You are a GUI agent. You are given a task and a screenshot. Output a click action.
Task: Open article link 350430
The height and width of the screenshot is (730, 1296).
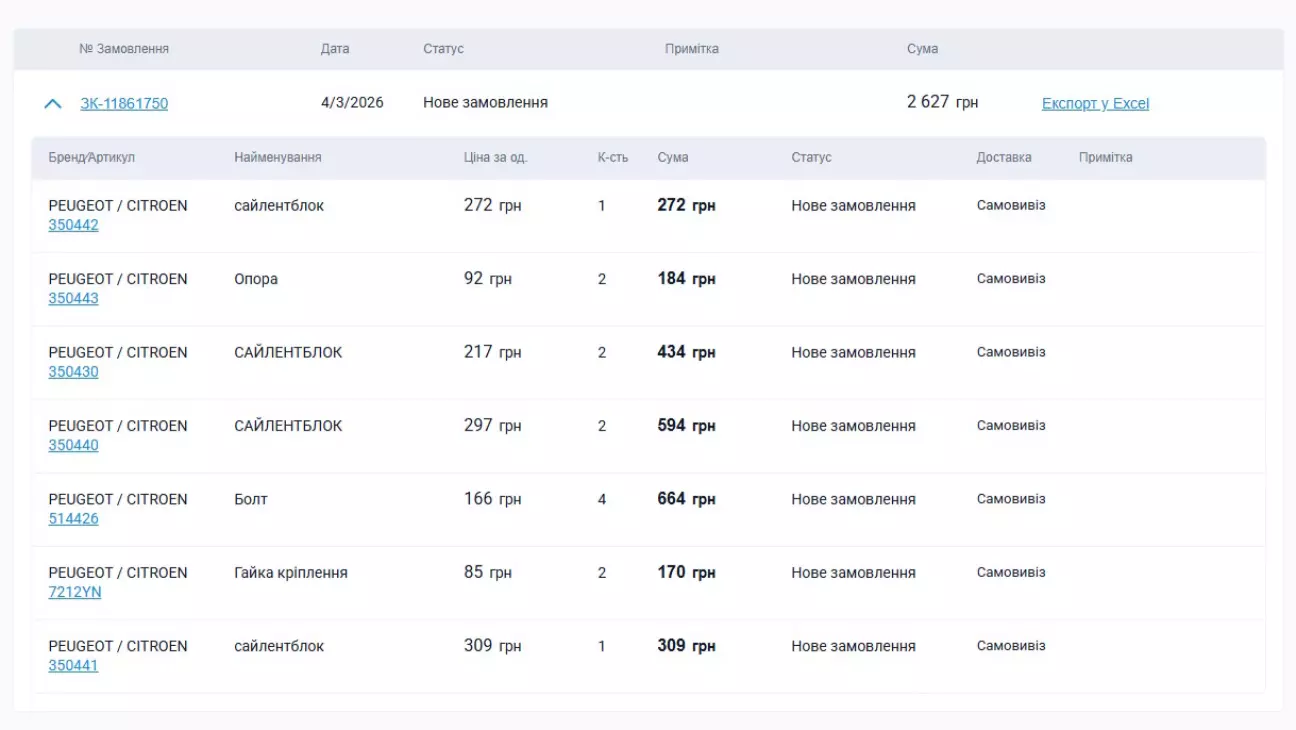(73, 372)
